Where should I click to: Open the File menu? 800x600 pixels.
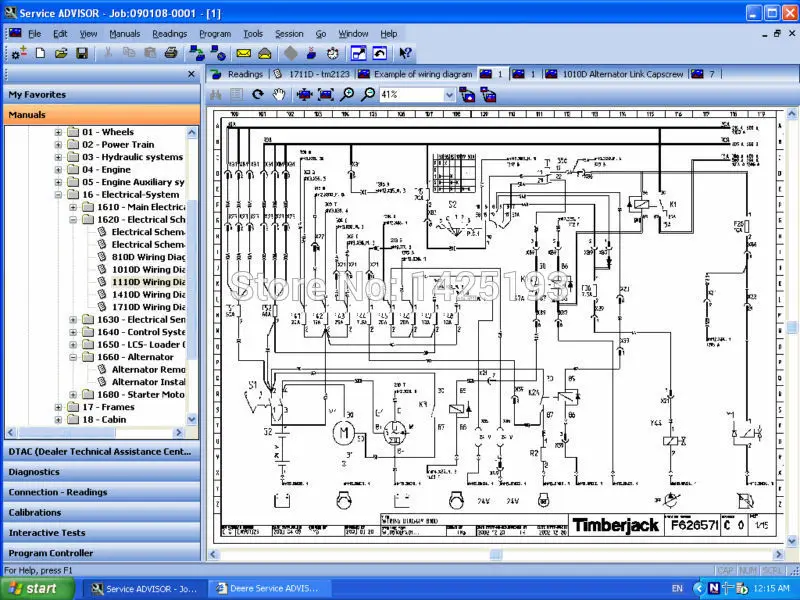pos(35,34)
